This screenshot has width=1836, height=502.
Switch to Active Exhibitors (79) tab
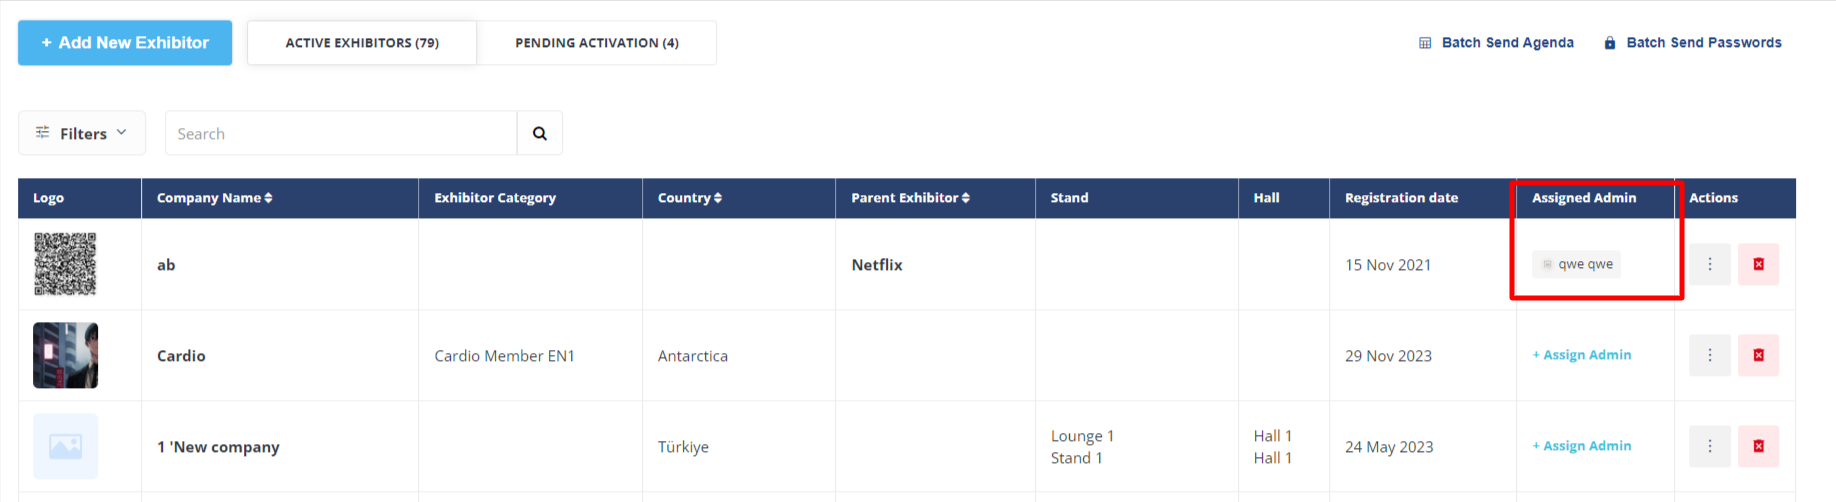(x=362, y=43)
